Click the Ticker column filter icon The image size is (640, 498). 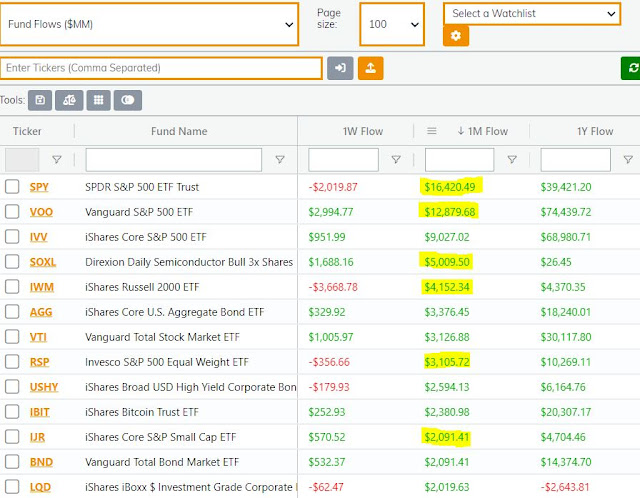(x=57, y=160)
